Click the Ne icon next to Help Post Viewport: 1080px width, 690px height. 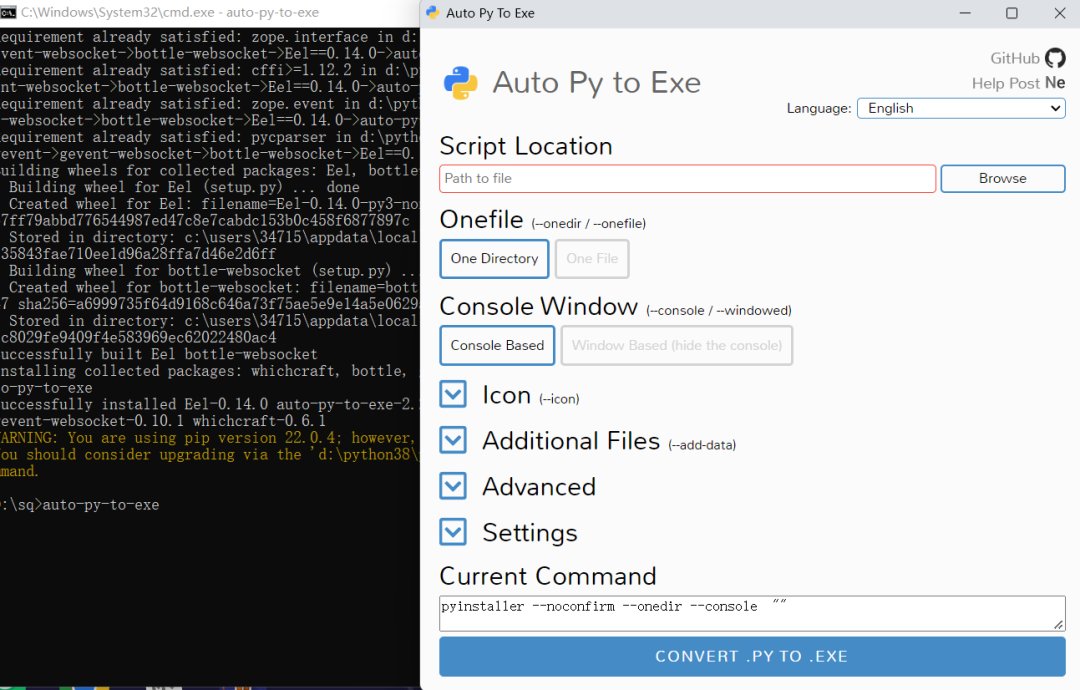click(1055, 83)
